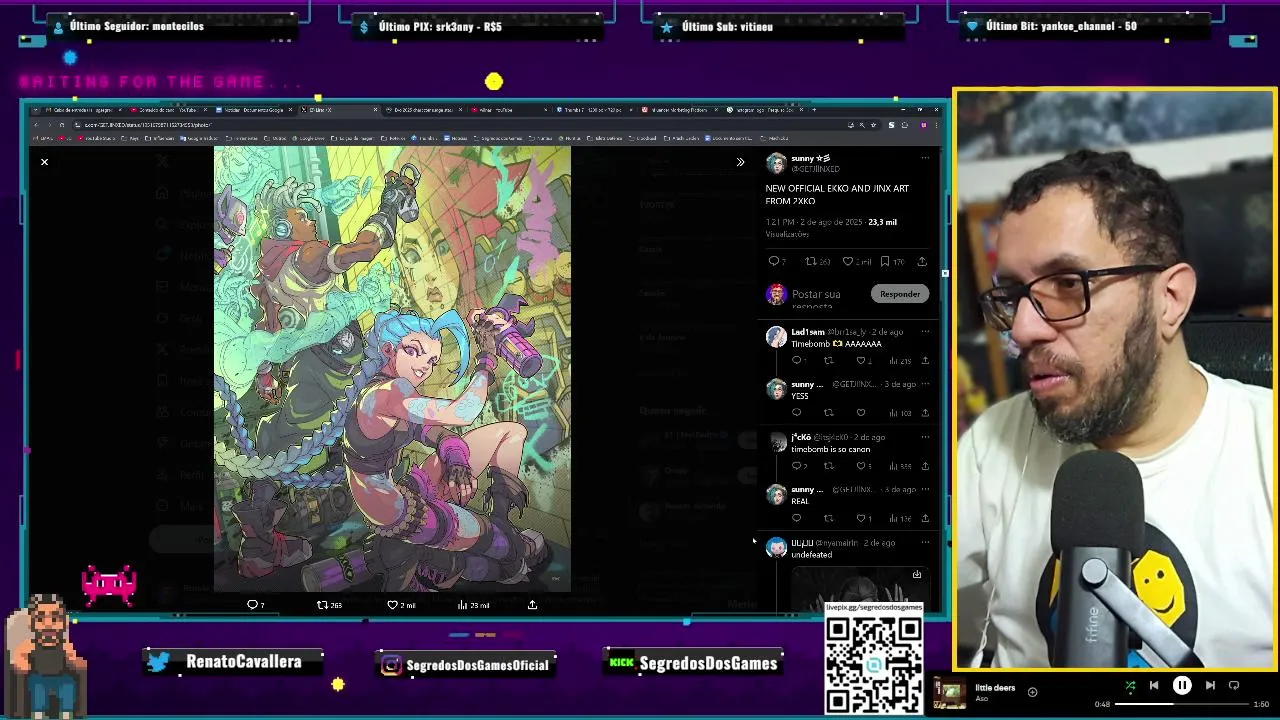Click the Ekko and Jinx artwork image
Viewport: 1280px width, 720px height.
[392, 369]
